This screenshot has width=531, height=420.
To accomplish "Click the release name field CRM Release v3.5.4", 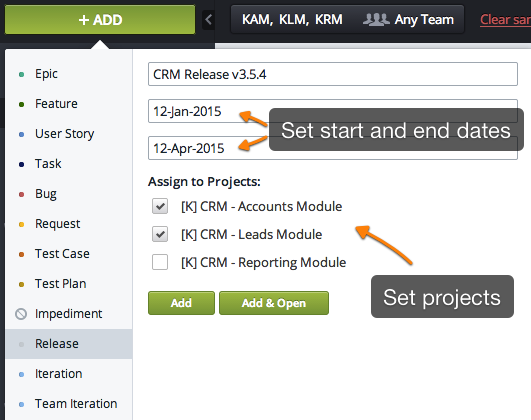I will (x=333, y=74).
